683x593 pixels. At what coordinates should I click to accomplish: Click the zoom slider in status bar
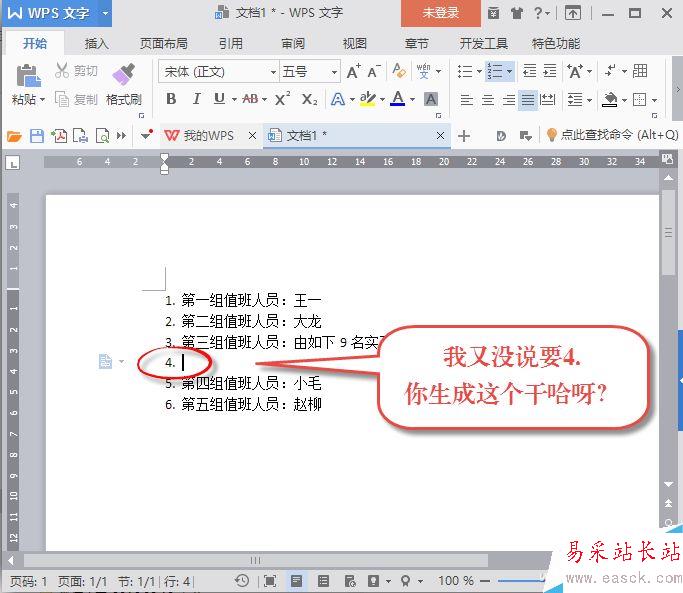[521, 581]
